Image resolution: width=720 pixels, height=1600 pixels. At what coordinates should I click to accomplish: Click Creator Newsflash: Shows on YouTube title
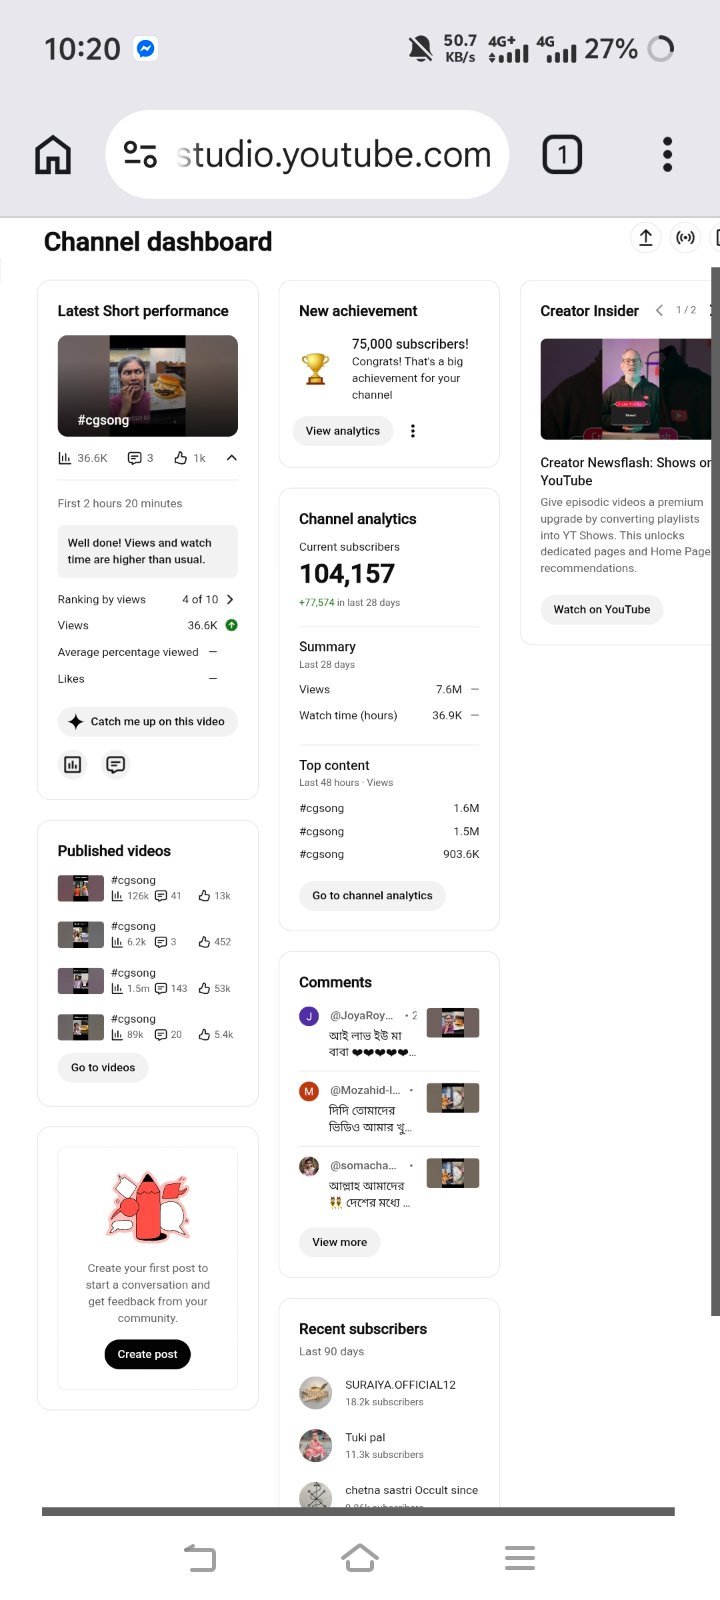[626, 471]
